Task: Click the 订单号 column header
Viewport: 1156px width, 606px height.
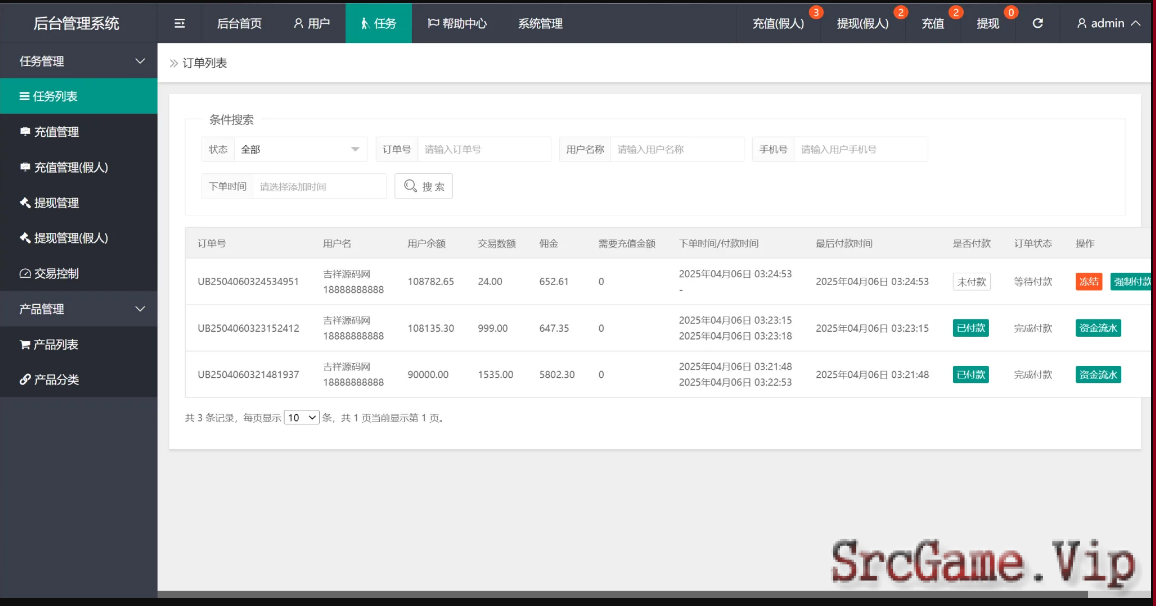Action: tap(212, 243)
